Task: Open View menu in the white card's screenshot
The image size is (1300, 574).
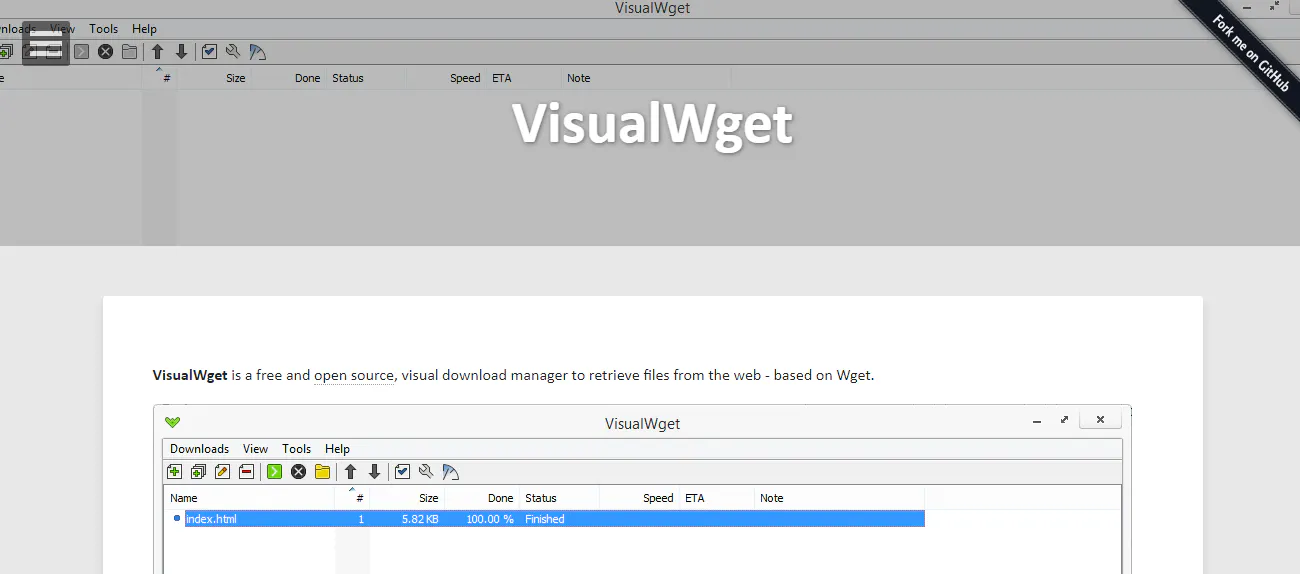Action: tap(255, 449)
